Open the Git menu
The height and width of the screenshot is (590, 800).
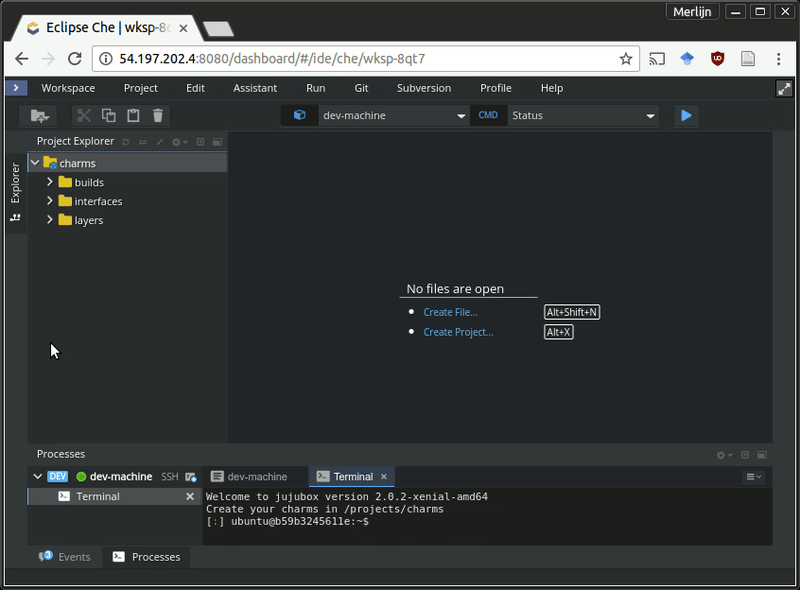pos(361,88)
